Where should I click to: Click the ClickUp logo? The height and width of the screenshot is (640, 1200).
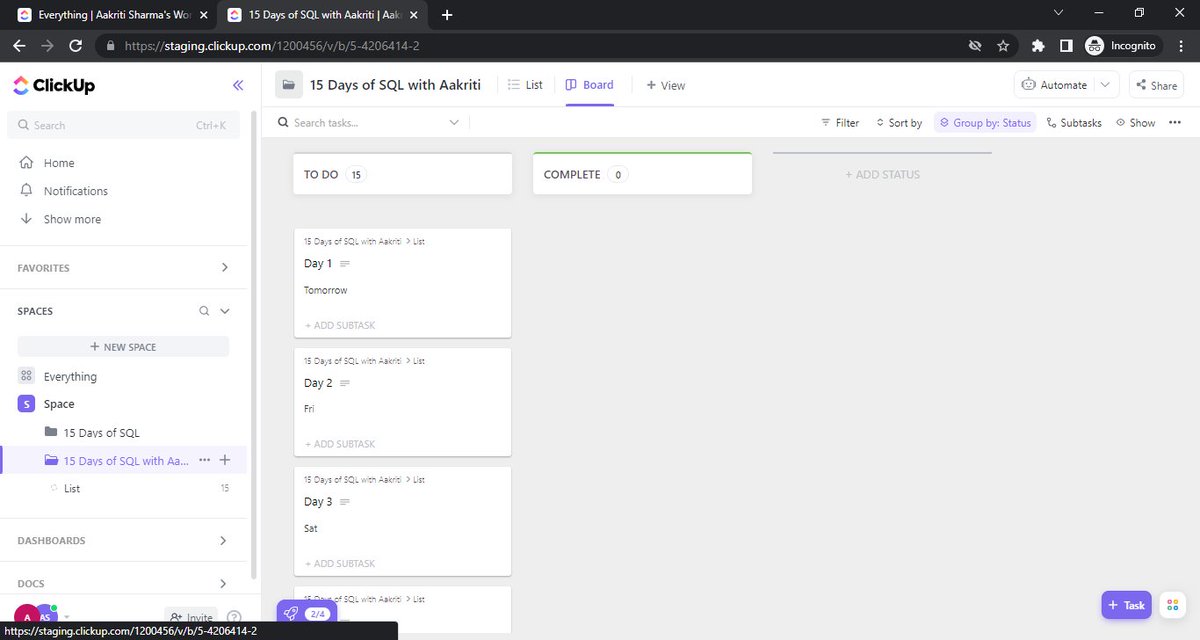click(54, 86)
